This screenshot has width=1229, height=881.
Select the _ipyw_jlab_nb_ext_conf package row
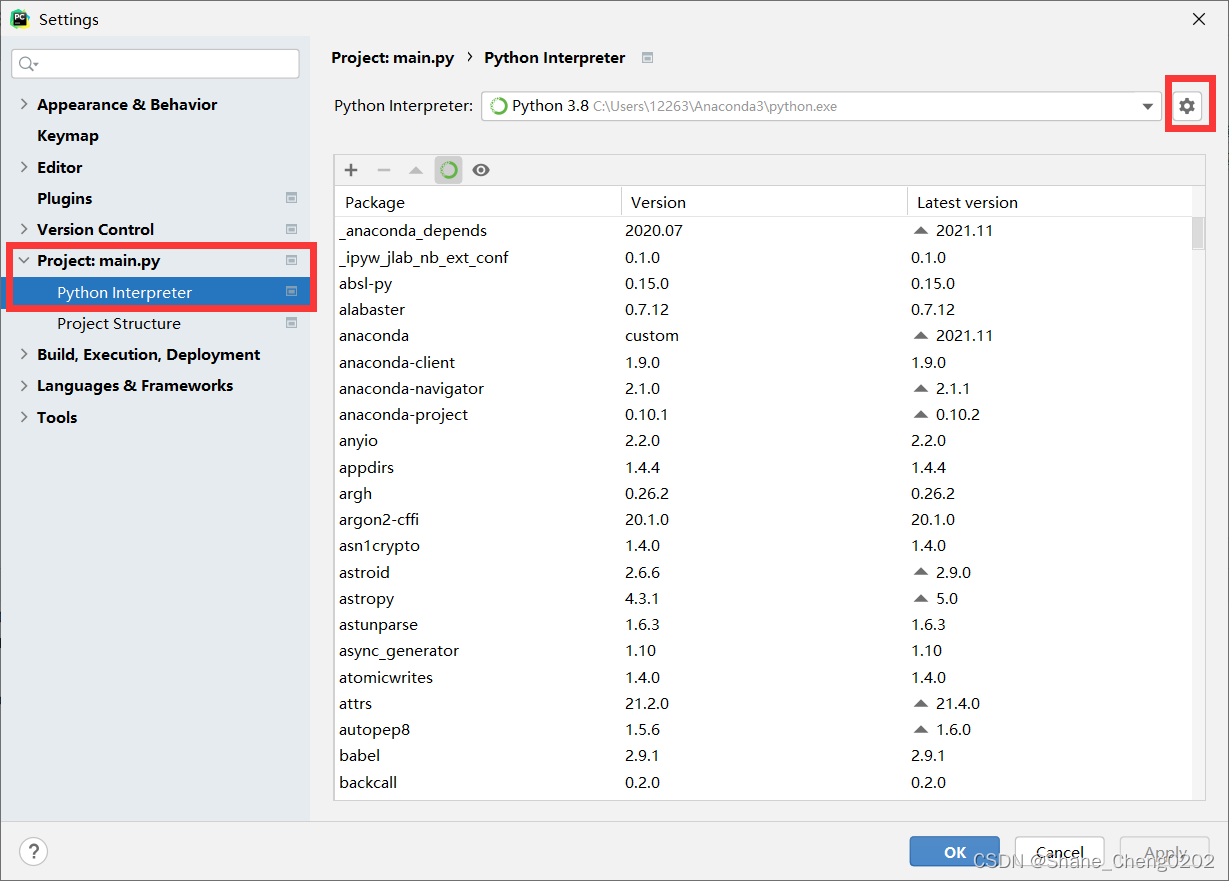[x=763, y=257]
